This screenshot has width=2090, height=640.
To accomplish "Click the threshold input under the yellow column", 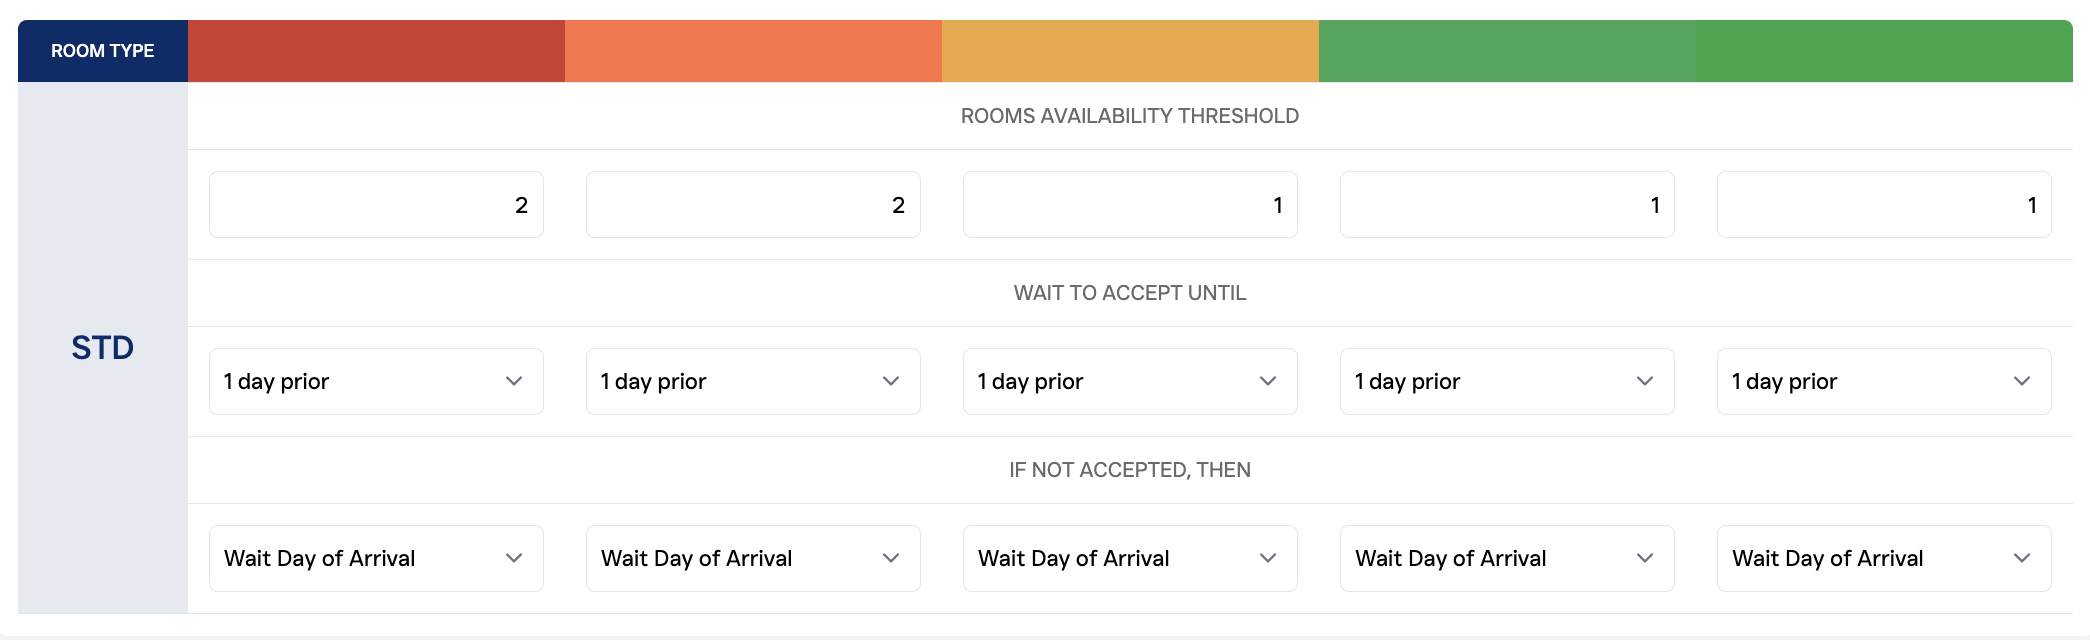I will pyautogui.click(x=1130, y=205).
